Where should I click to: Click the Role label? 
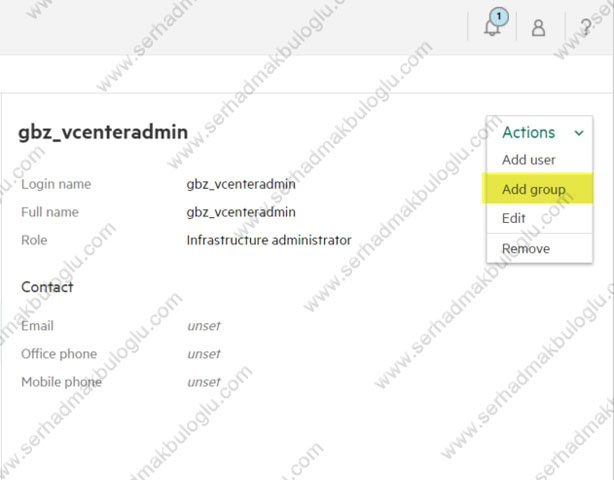click(34, 240)
